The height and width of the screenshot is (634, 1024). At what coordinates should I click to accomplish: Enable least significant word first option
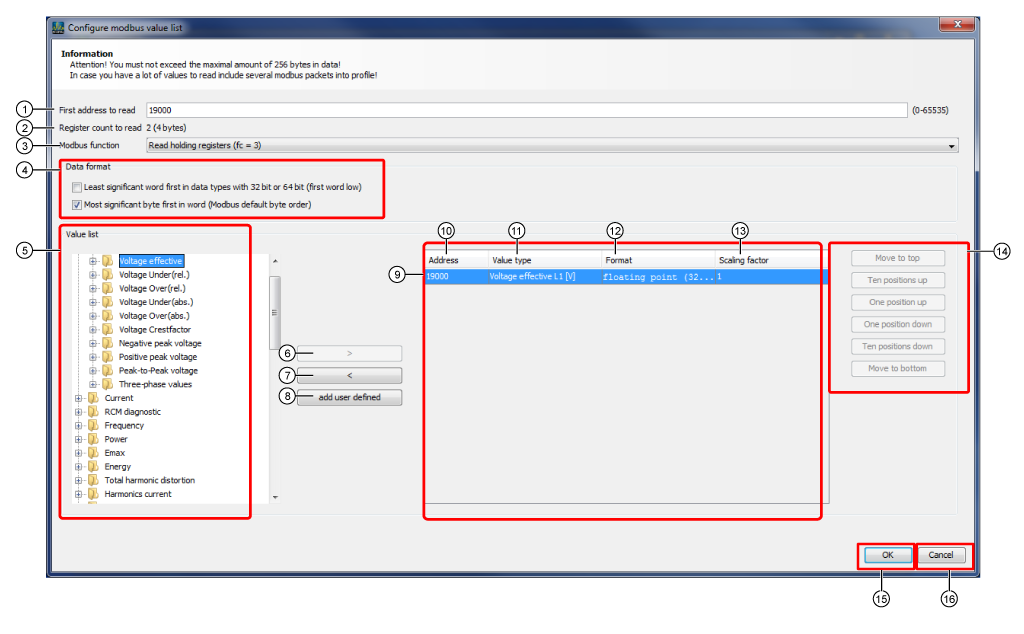point(76,187)
